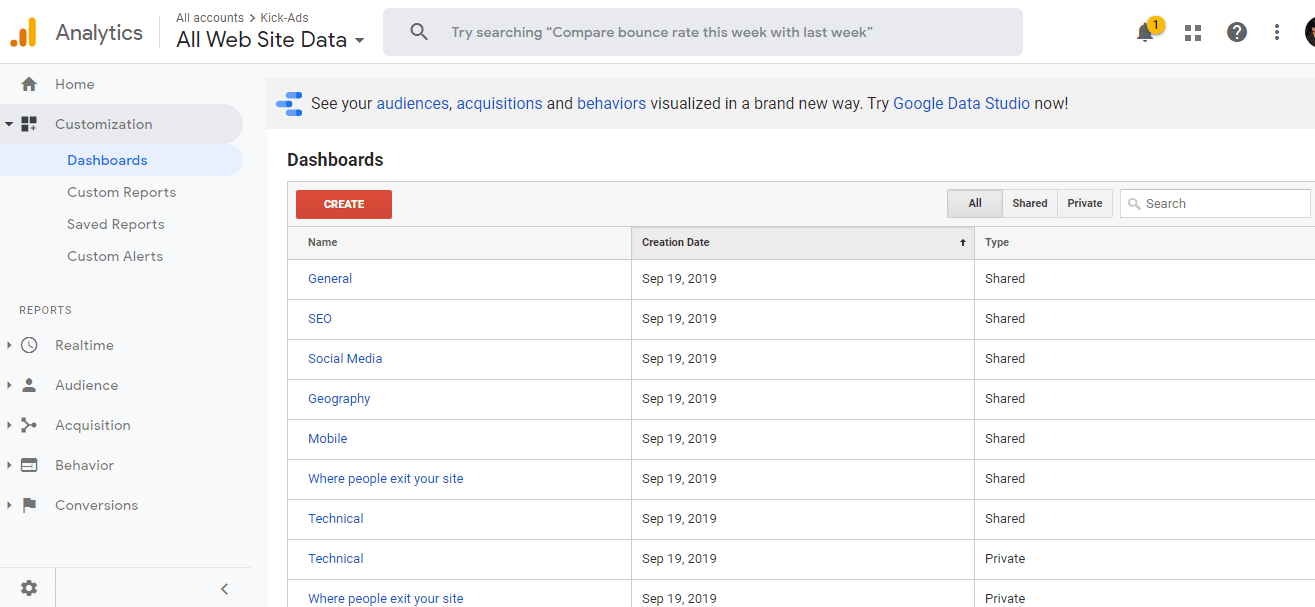
Task: Open Custom Alerts in sidebar
Action: click(114, 256)
